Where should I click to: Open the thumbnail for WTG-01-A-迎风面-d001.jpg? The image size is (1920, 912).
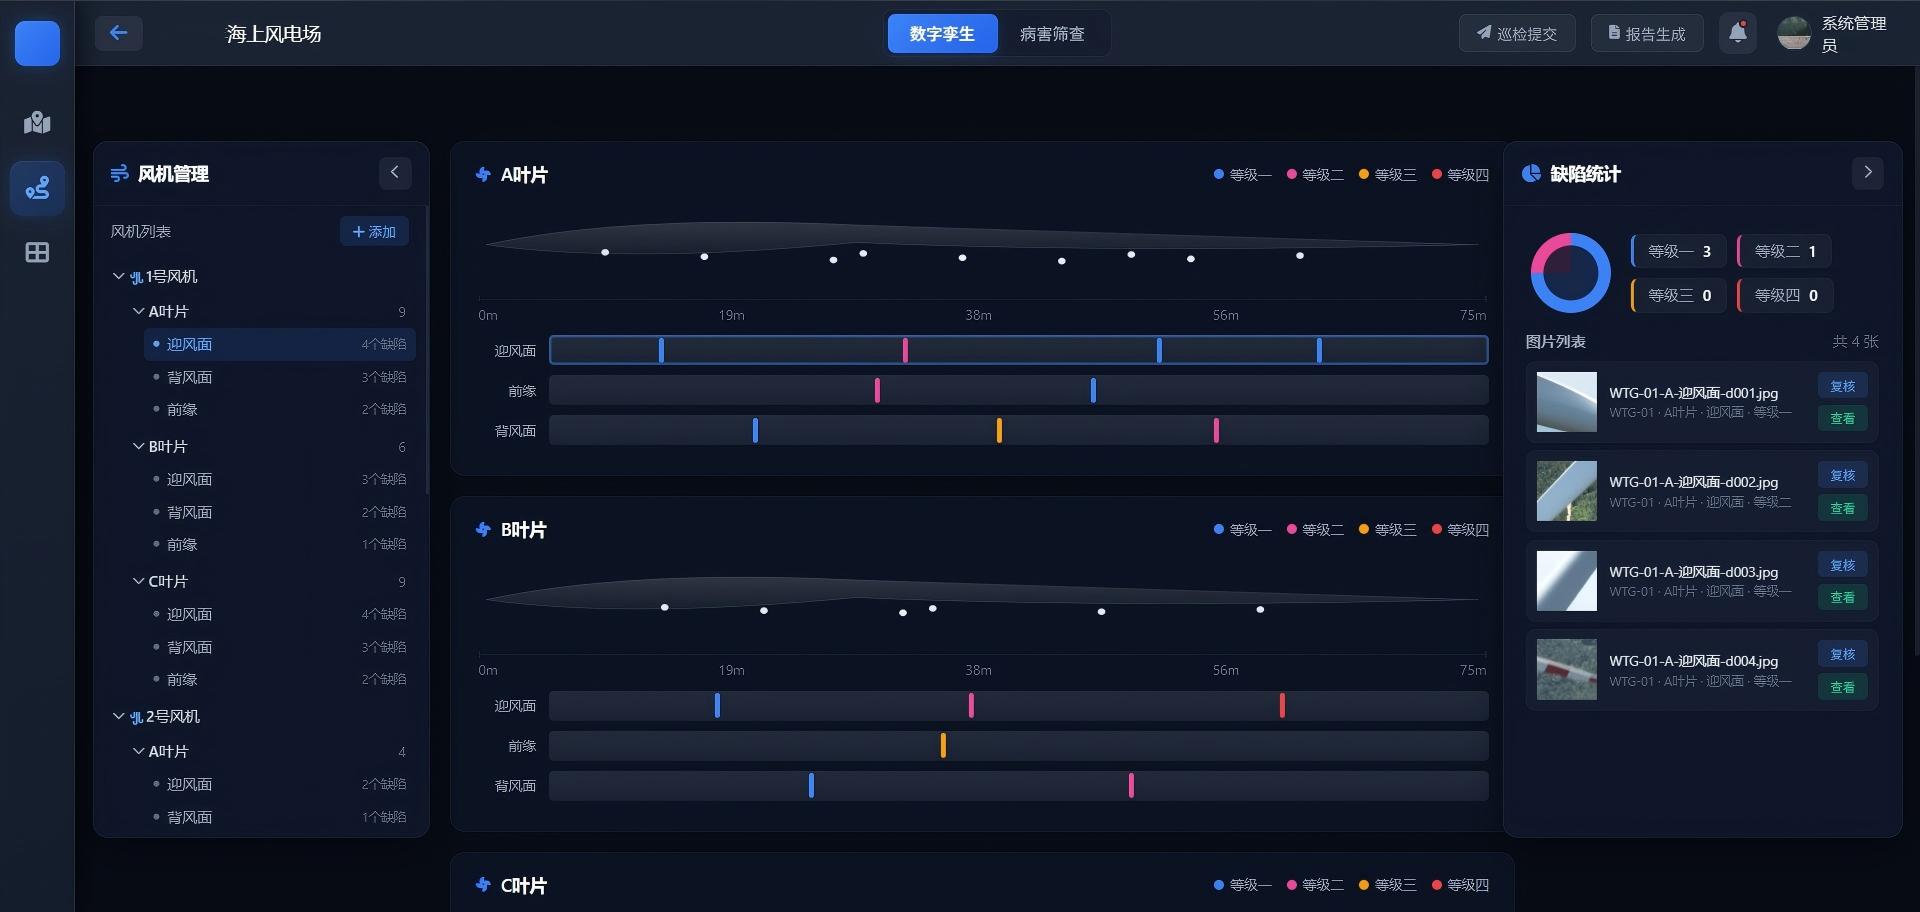pos(1566,402)
